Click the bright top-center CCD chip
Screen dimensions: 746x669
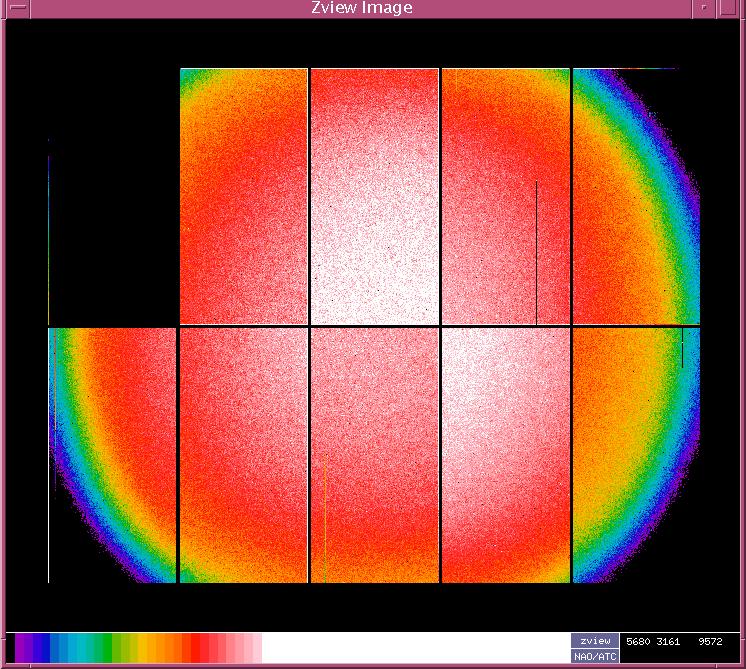pyautogui.click(x=374, y=196)
